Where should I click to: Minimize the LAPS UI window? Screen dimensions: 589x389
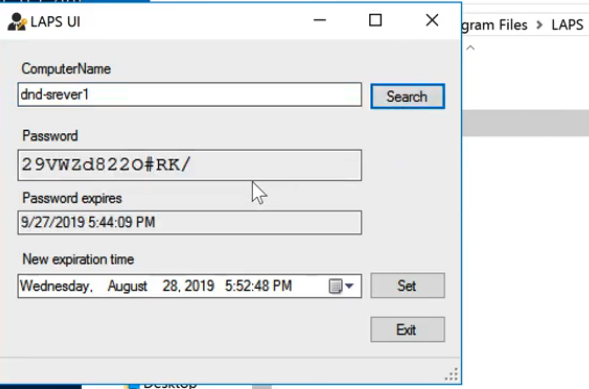pyautogui.click(x=320, y=20)
